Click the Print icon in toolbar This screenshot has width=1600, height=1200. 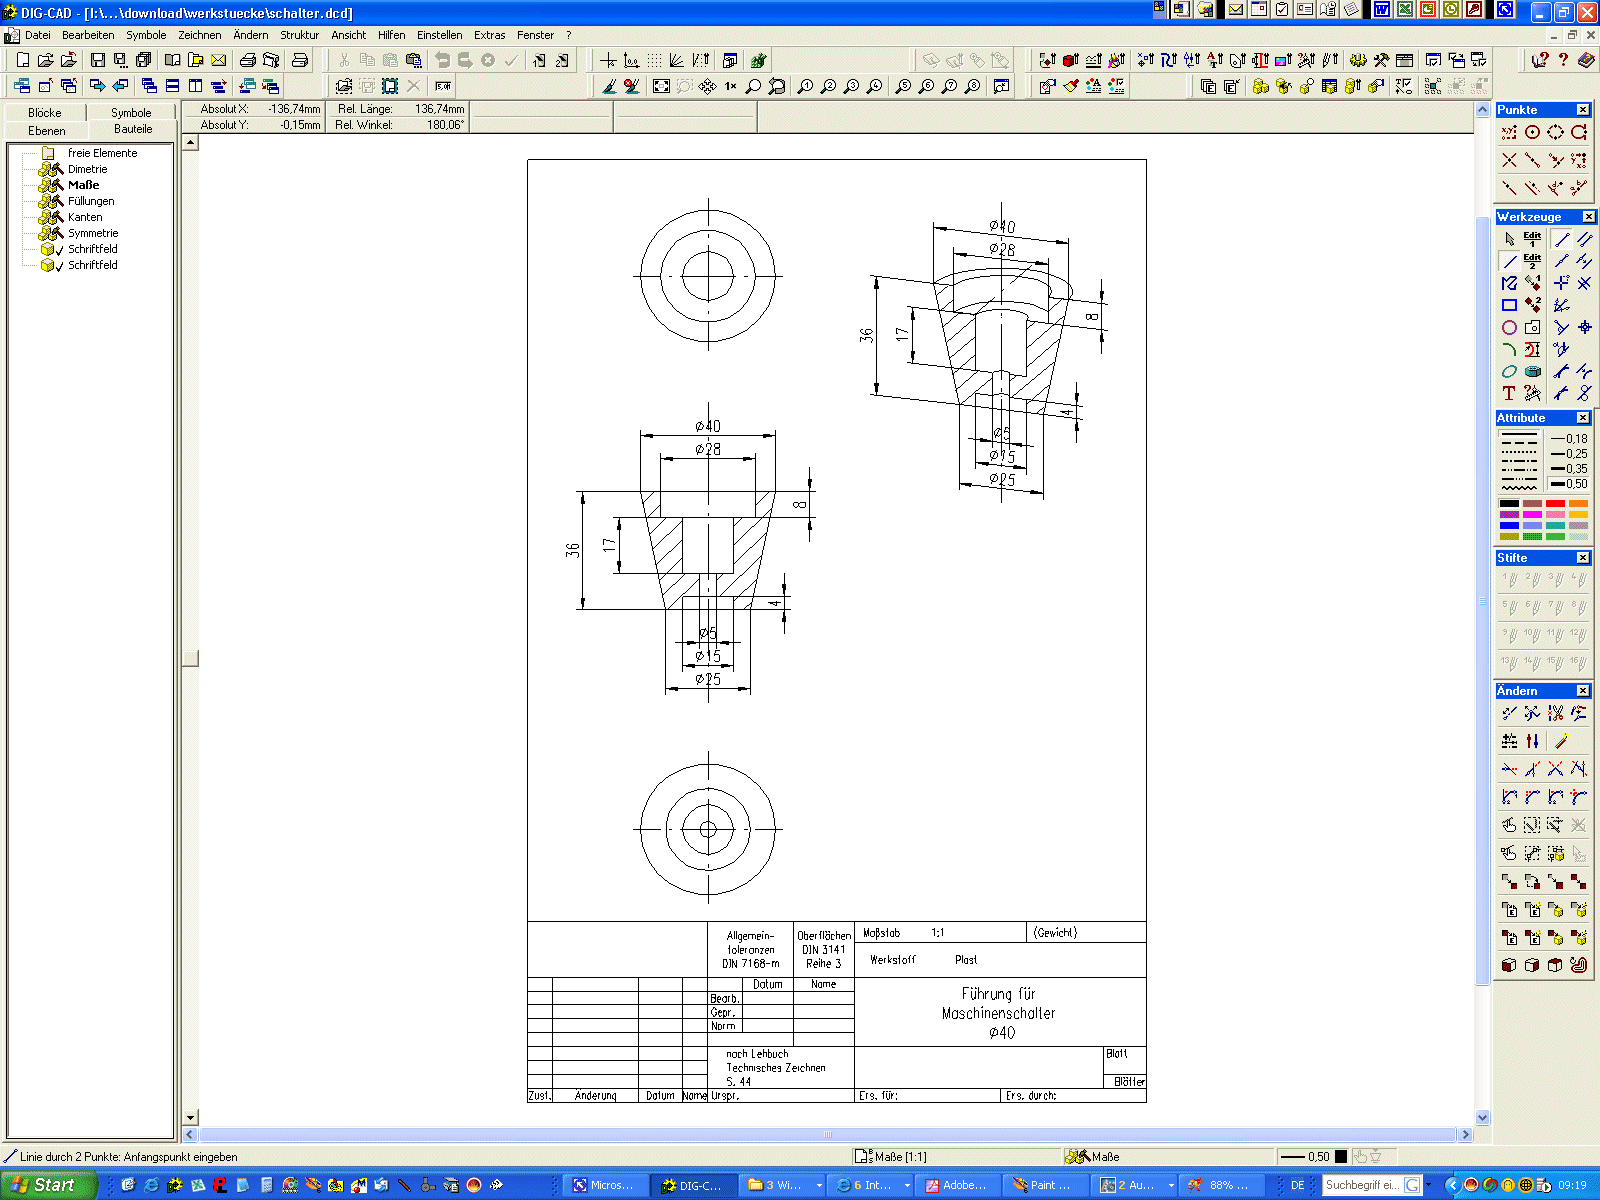tap(248, 60)
